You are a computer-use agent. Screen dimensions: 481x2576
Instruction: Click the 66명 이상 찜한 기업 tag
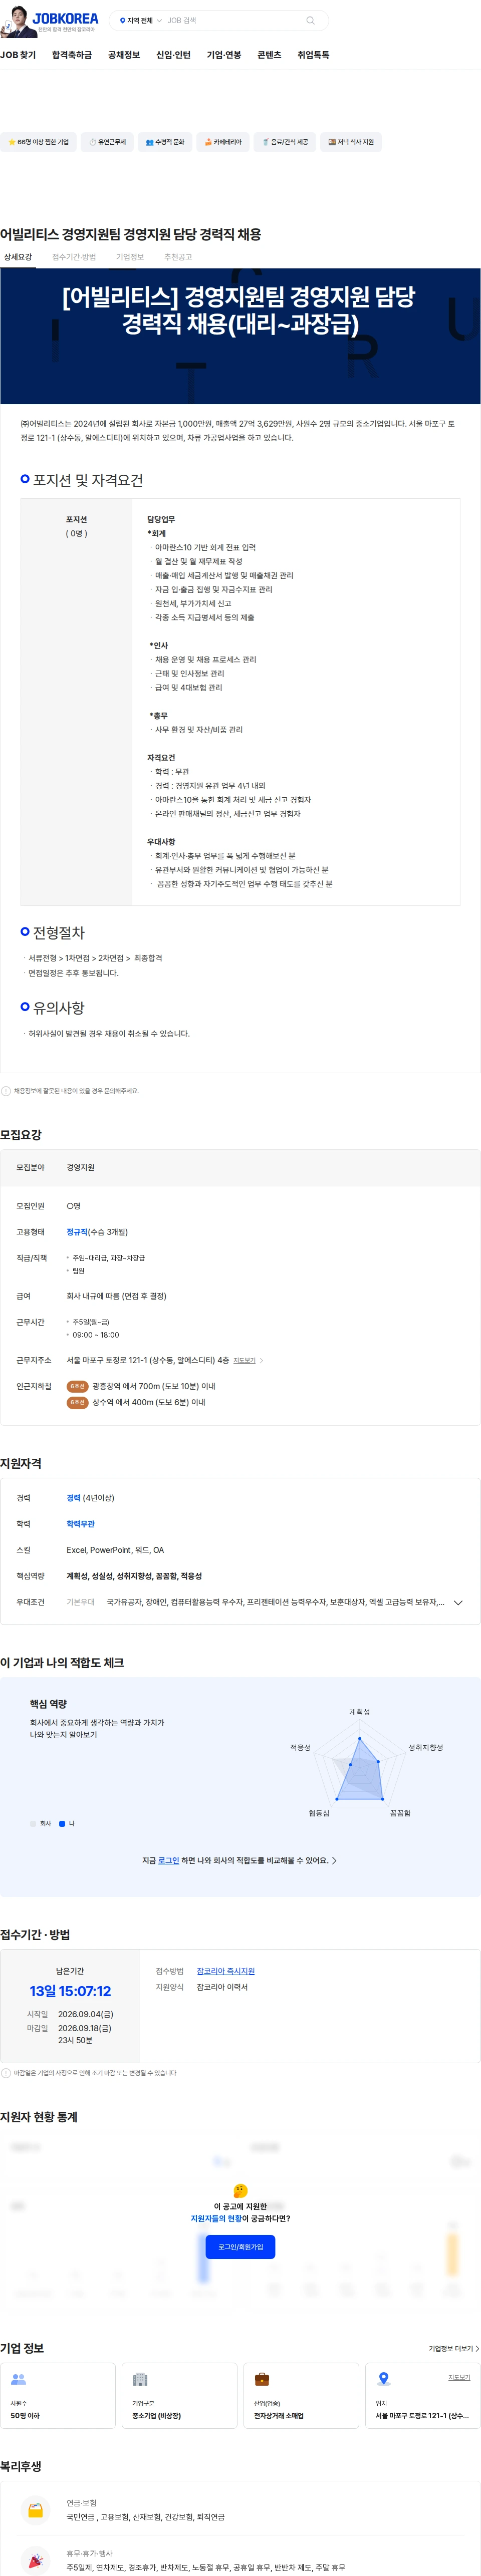(38, 142)
